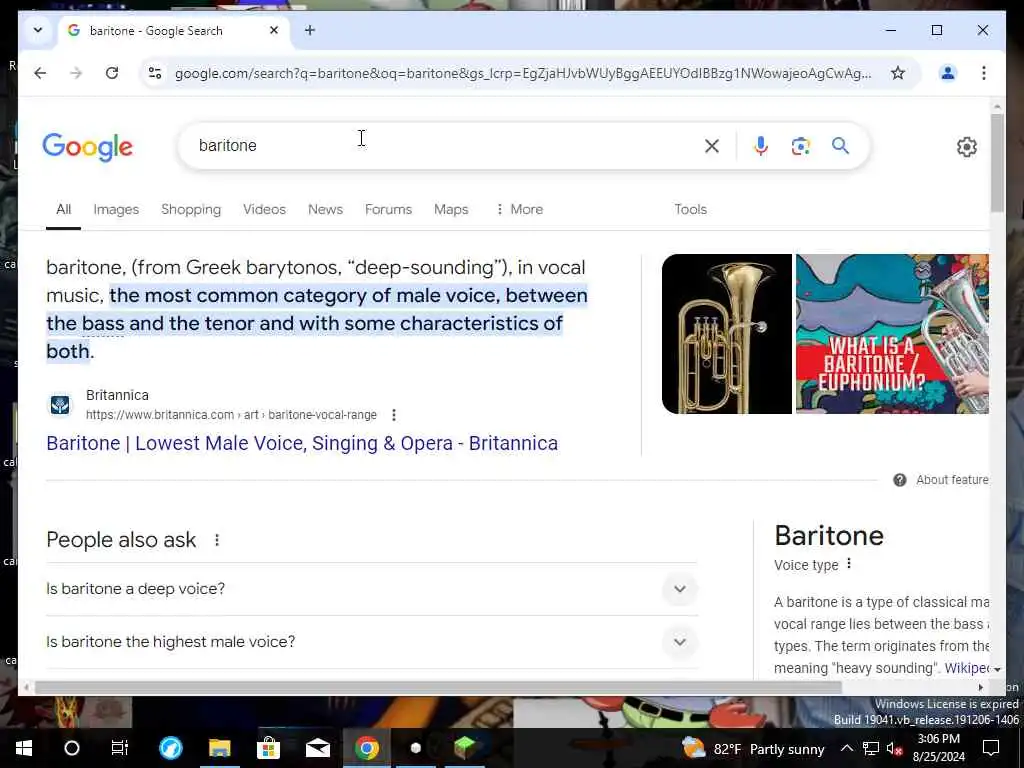The height and width of the screenshot is (768, 1024).
Task: View site information icon in address bar
Action: (155, 73)
